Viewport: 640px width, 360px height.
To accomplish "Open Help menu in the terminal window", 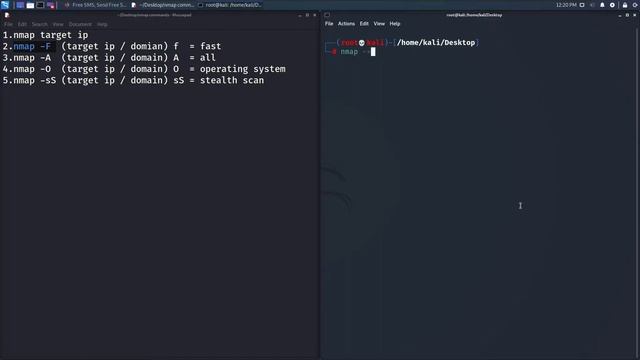I will [395, 24].
